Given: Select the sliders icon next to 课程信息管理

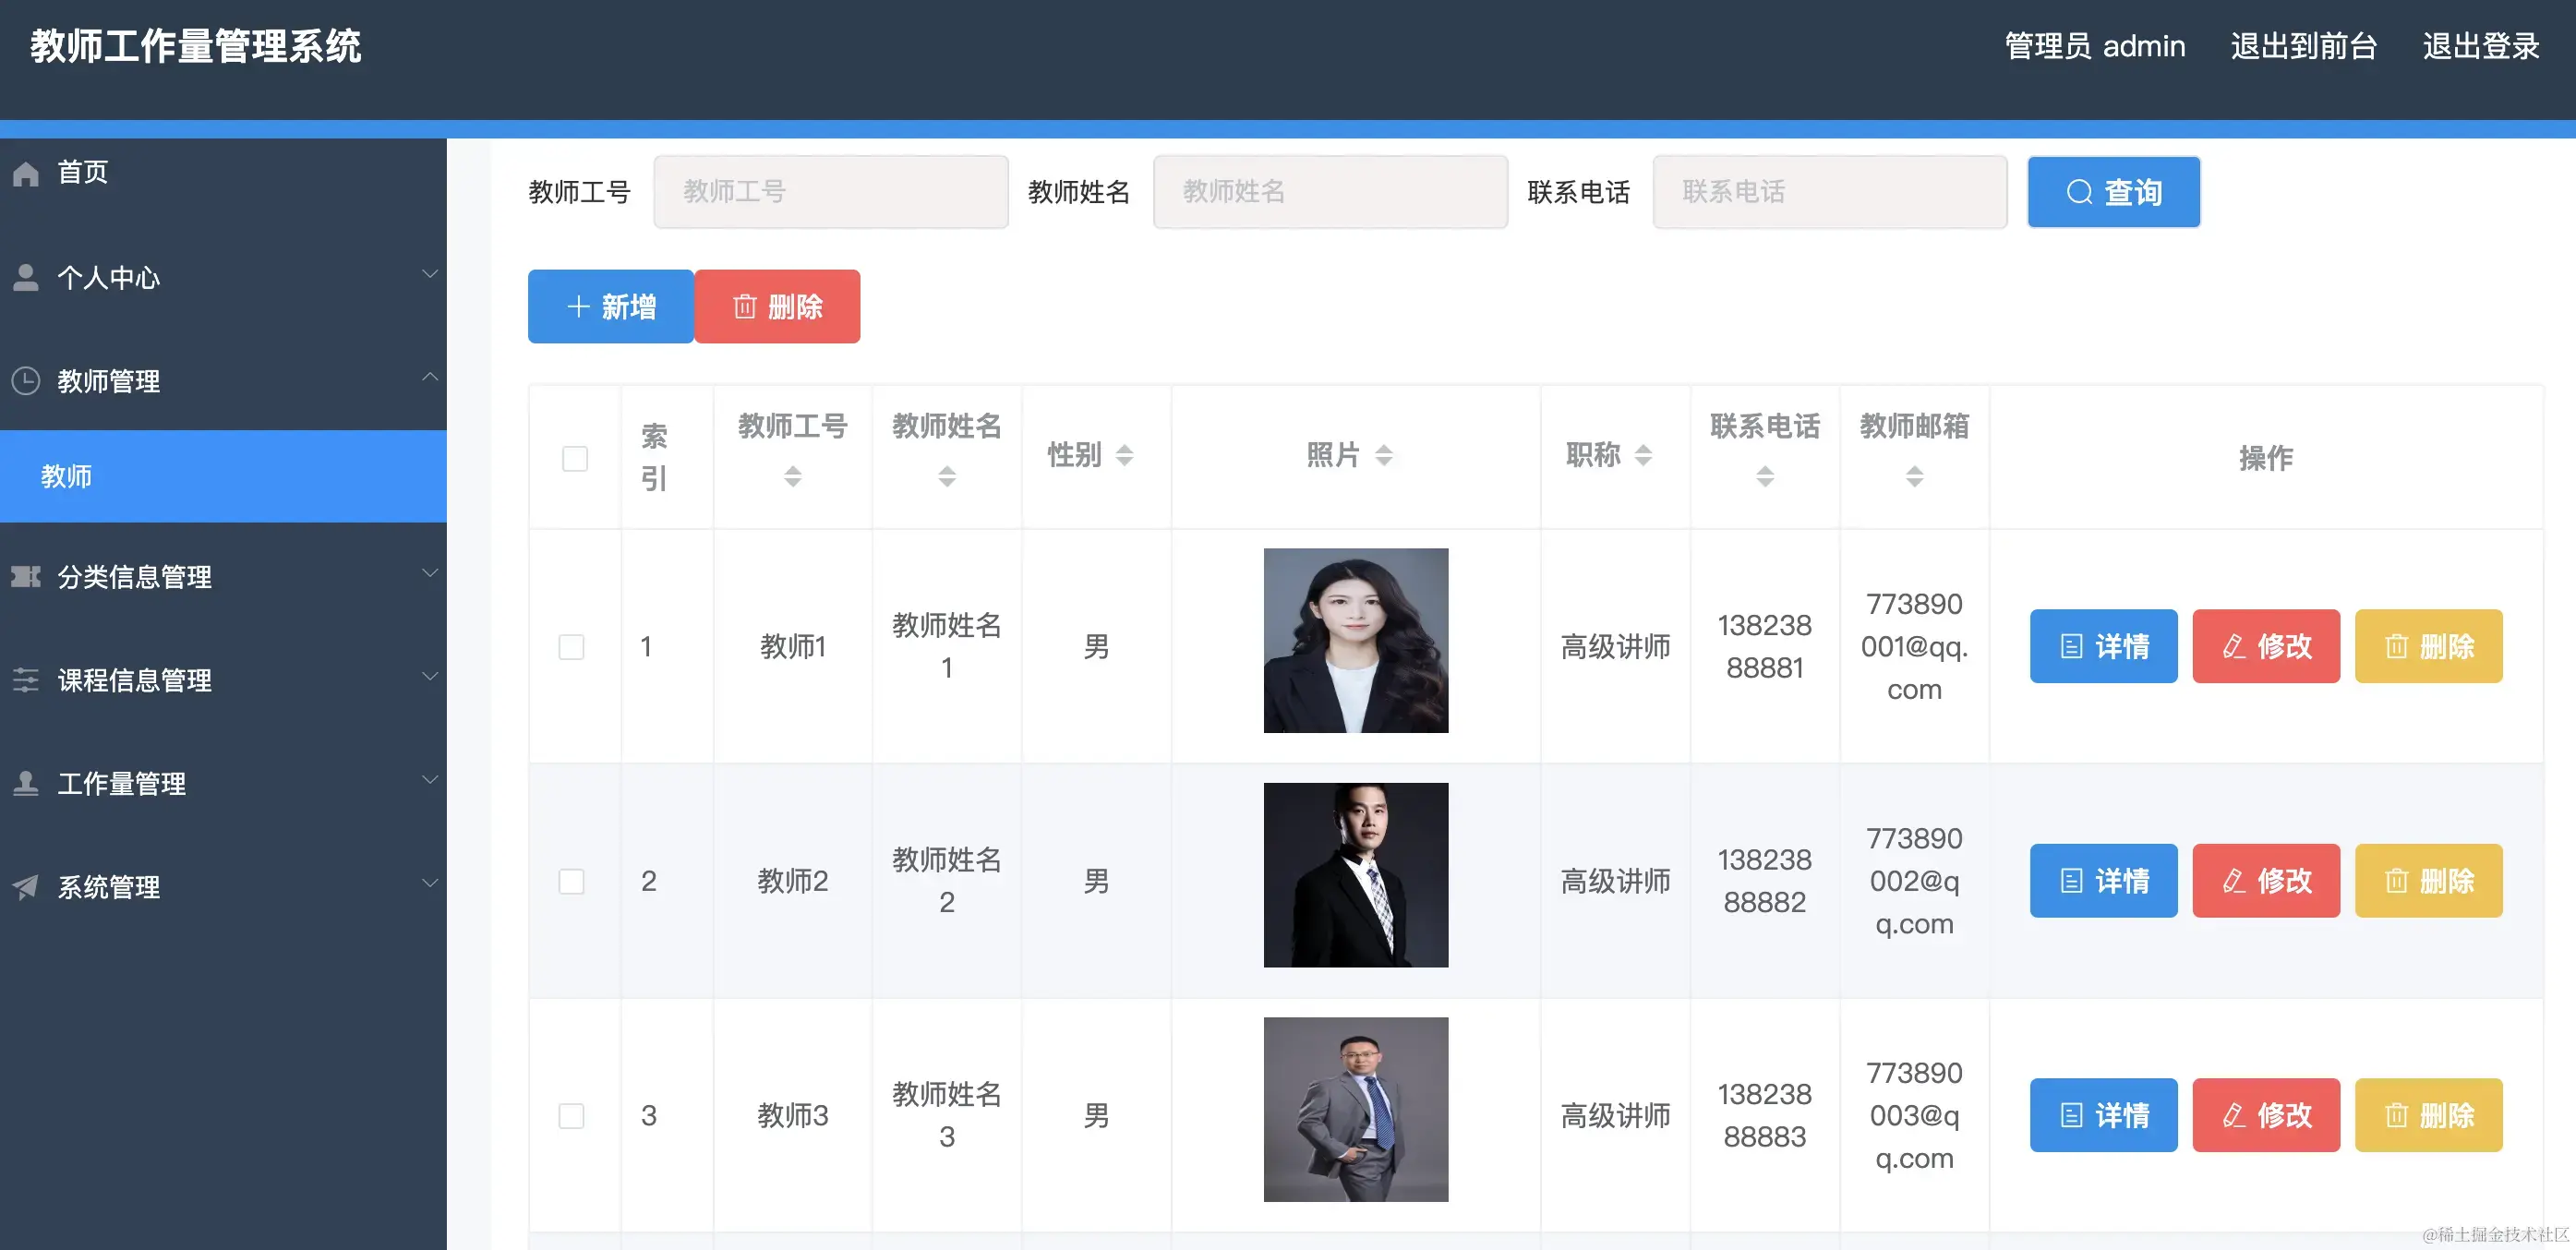Looking at the screenshot, I should [25, 680].
